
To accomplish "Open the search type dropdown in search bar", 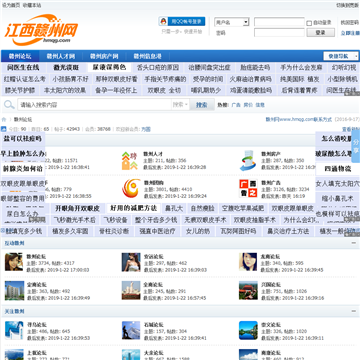I will pos(180,105).
